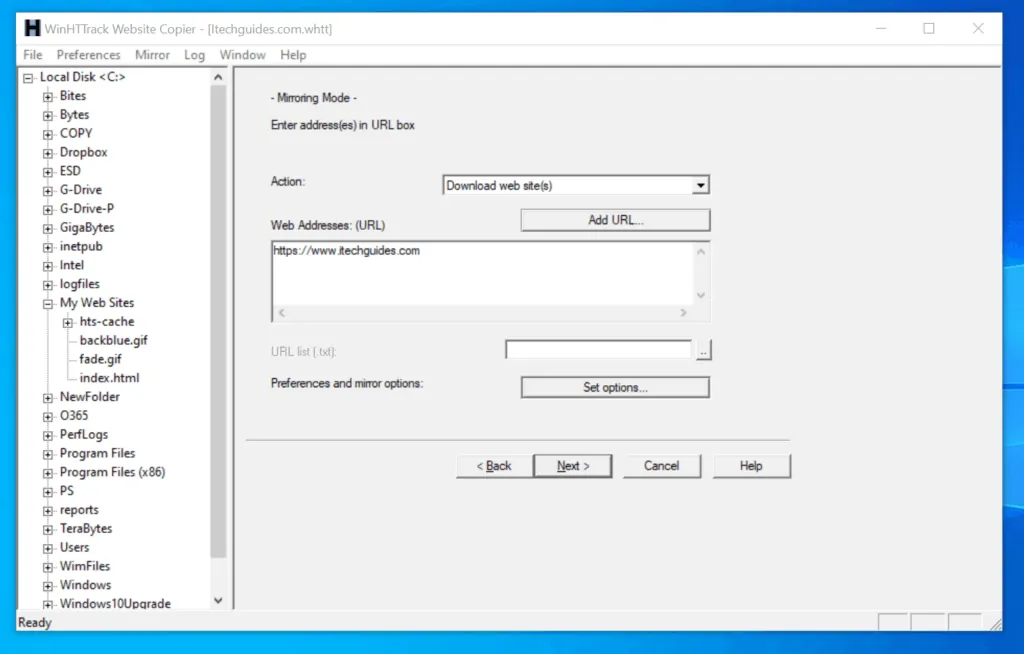The height and width of the screenshot is (654, 1024).
Task: Click the Set options... button
Action: tap(615, 387)
